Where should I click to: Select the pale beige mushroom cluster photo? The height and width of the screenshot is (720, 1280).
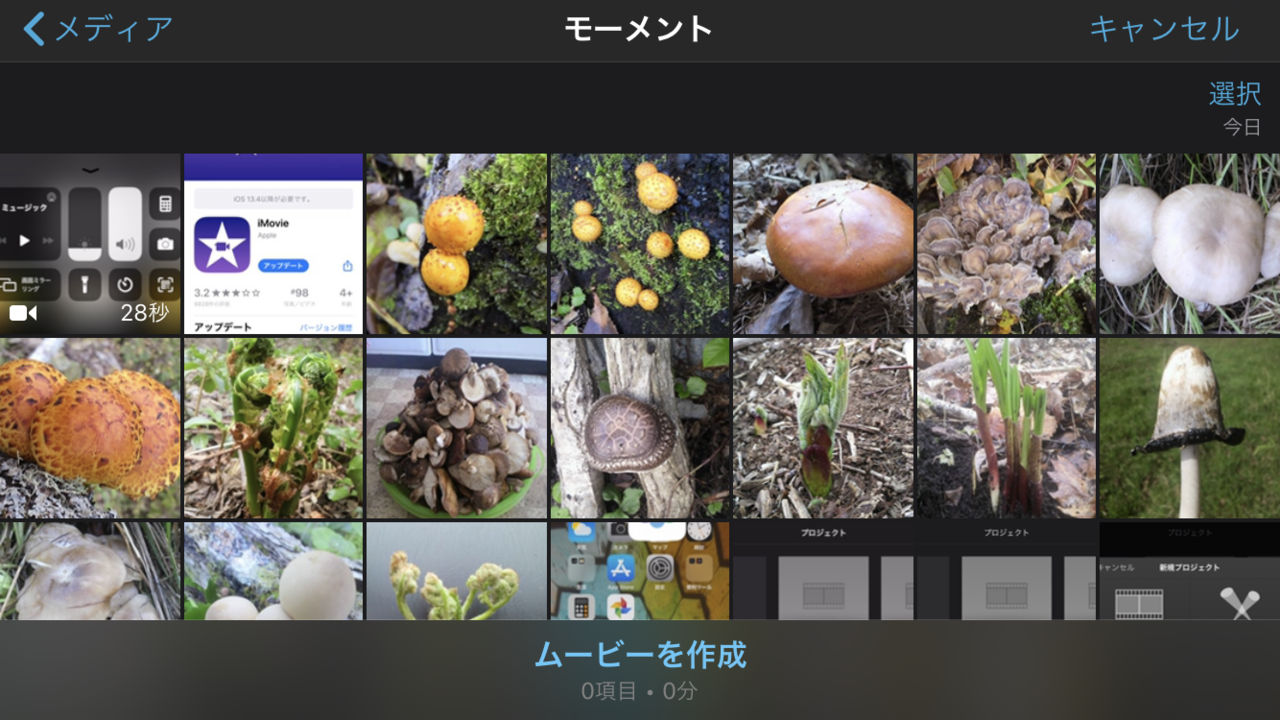(x=90, y=571)
